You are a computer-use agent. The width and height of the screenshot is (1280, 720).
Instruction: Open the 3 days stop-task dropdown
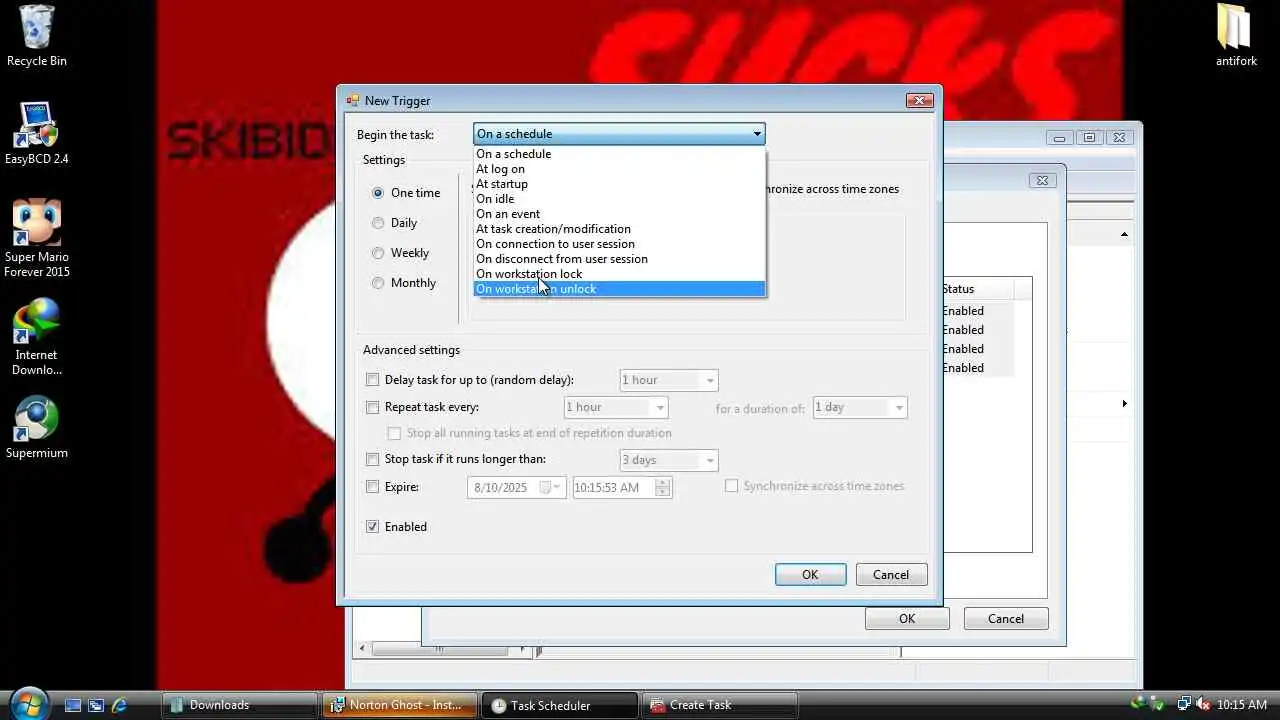point(669,460)
